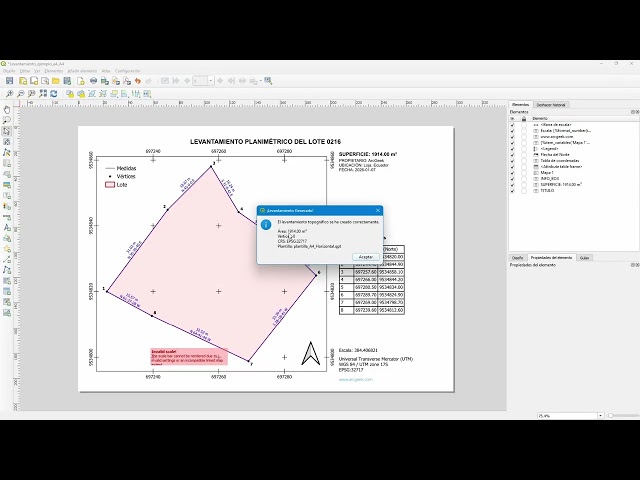640x480 pixels.
Task: Toggle visibility of TITULO item
Action: tap(513, 191)
